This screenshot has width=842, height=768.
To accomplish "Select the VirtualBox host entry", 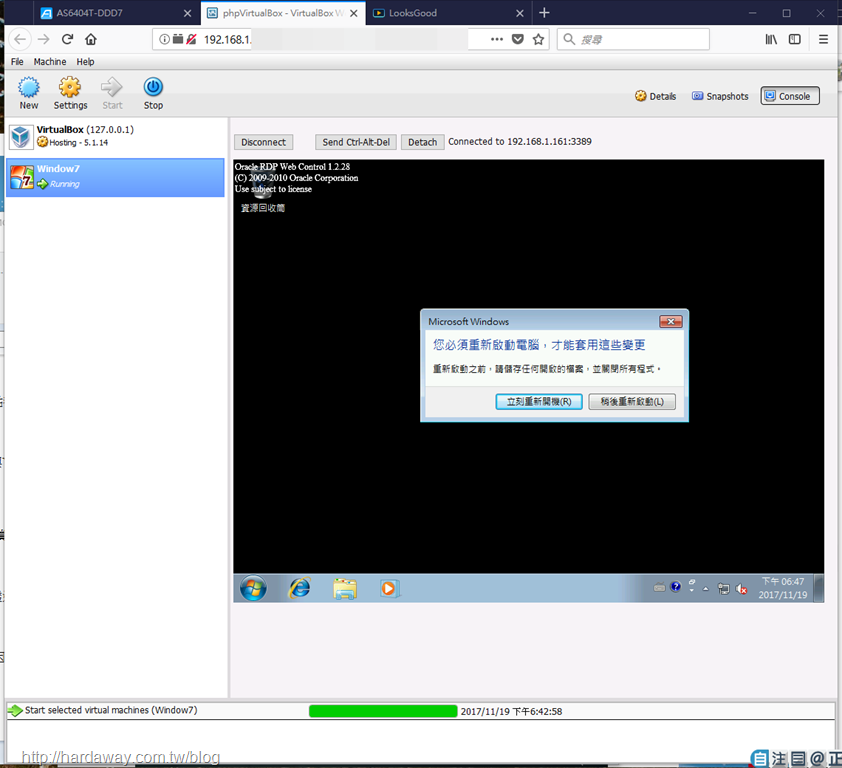I will coord(115,136).
